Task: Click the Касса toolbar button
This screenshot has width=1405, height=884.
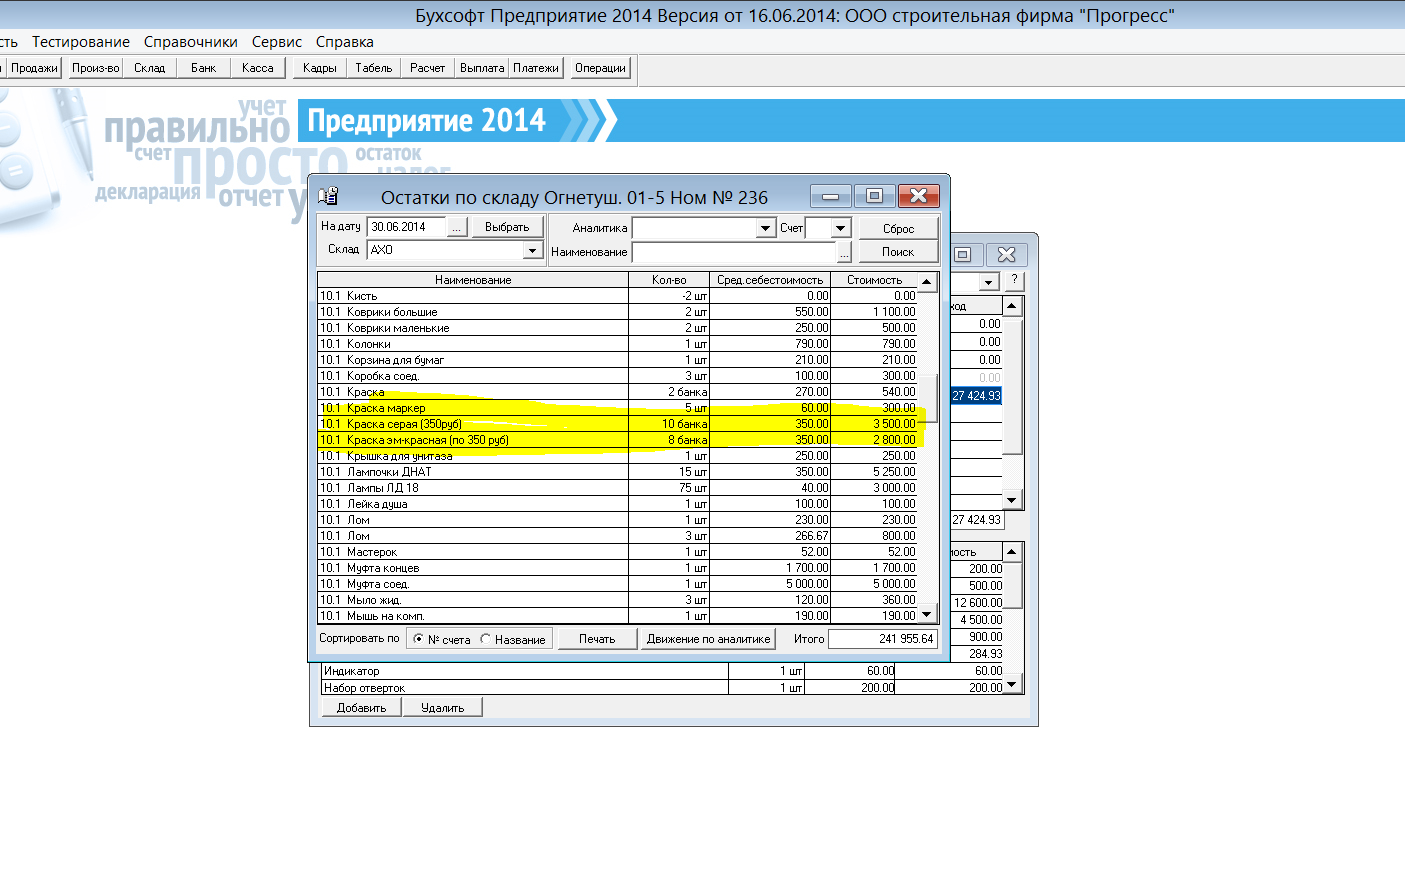Action: 258,68
